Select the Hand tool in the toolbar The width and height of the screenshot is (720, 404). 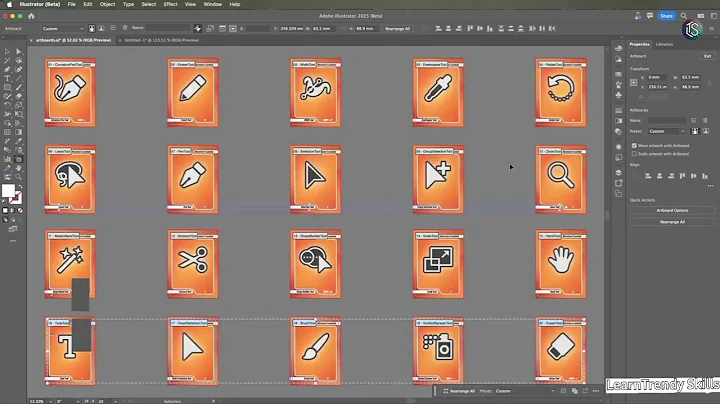(x=19, y=168)
